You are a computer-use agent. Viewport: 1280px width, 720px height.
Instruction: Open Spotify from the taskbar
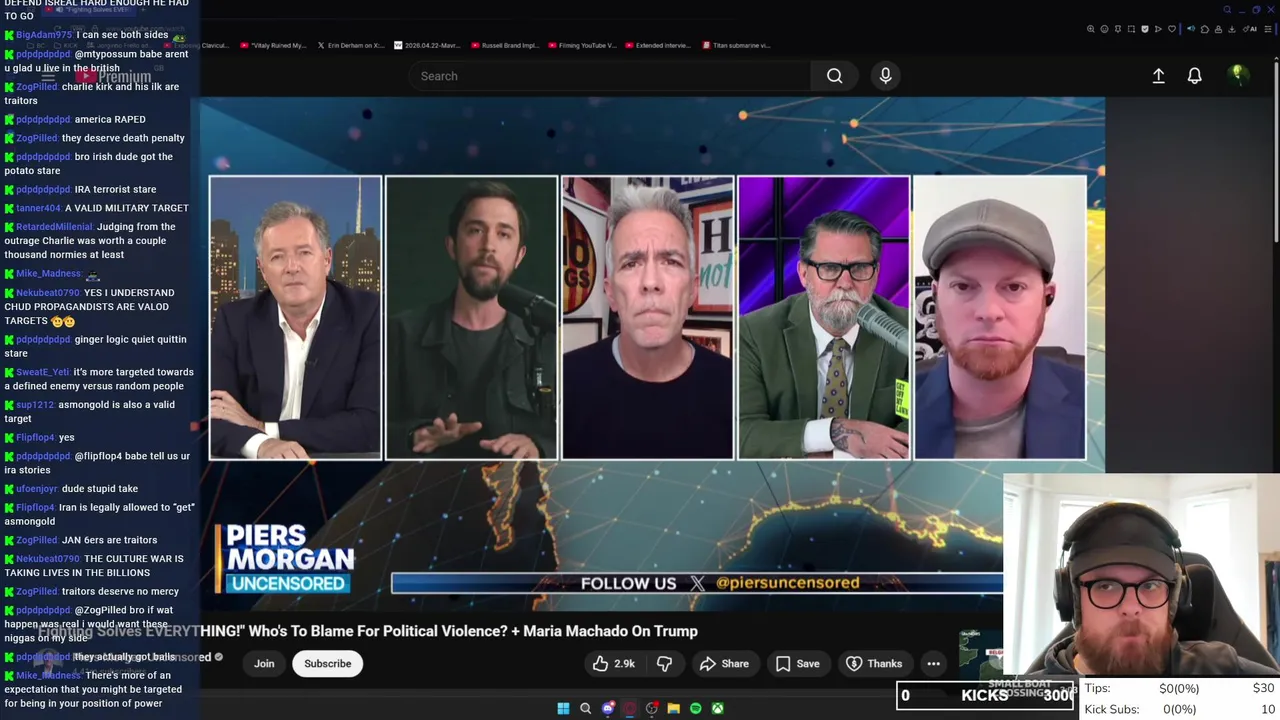click(696, 708)
